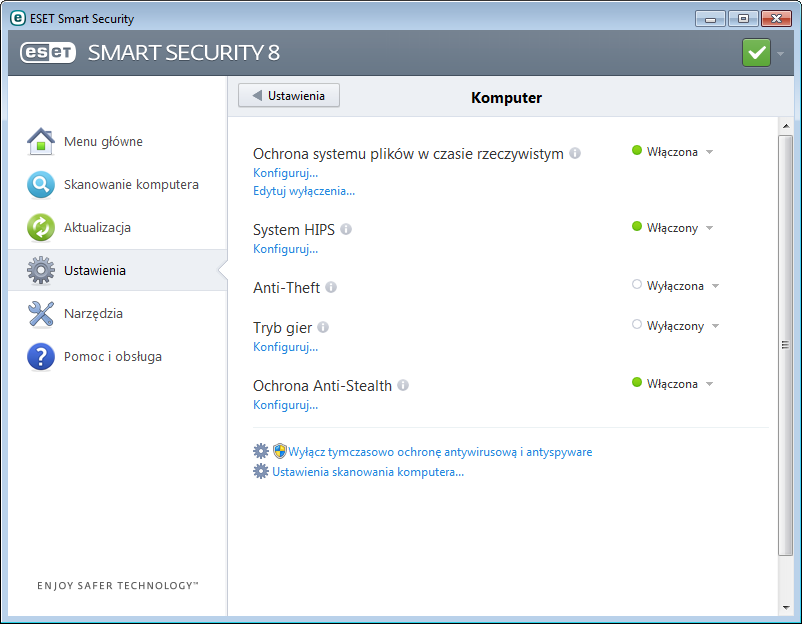Click the Tryb gier label text
Image resolution: width=802 pixels, height=624 pixels.
(282, 327)
